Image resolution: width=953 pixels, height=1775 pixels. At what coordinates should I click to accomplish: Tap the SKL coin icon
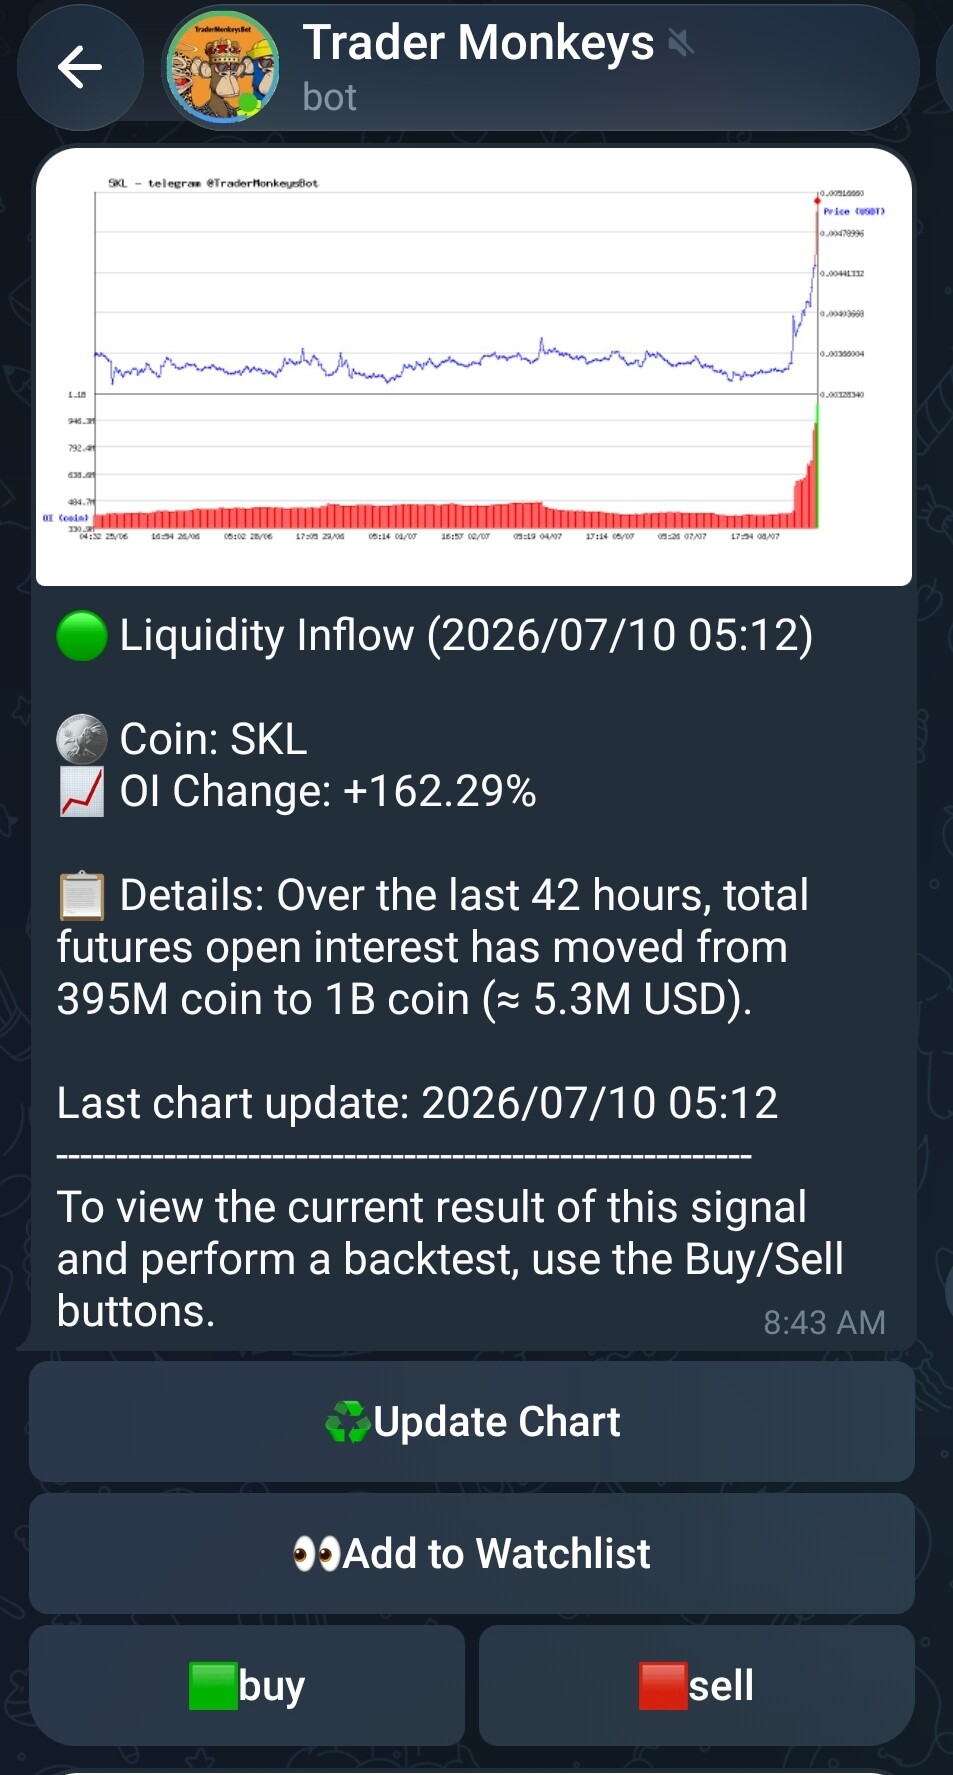pyautogui.click(x=82, y=740)
